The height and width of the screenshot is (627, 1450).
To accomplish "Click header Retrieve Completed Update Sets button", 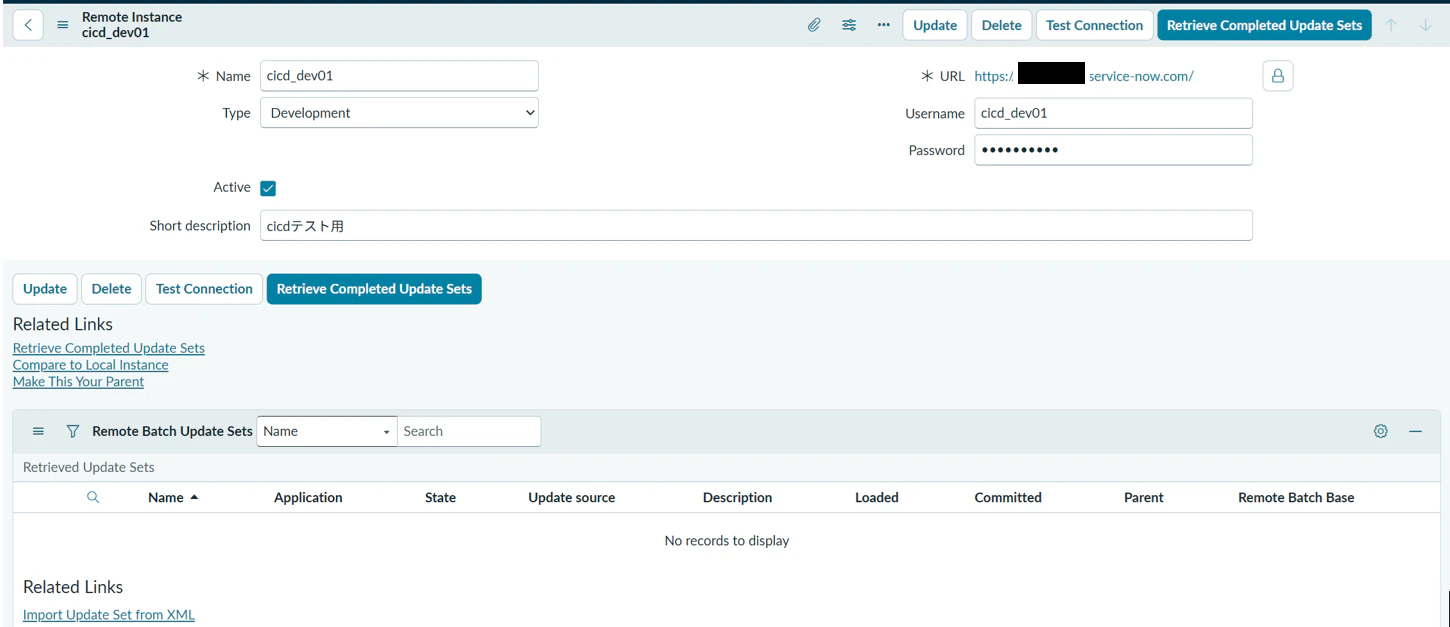I will [1264, 25].
